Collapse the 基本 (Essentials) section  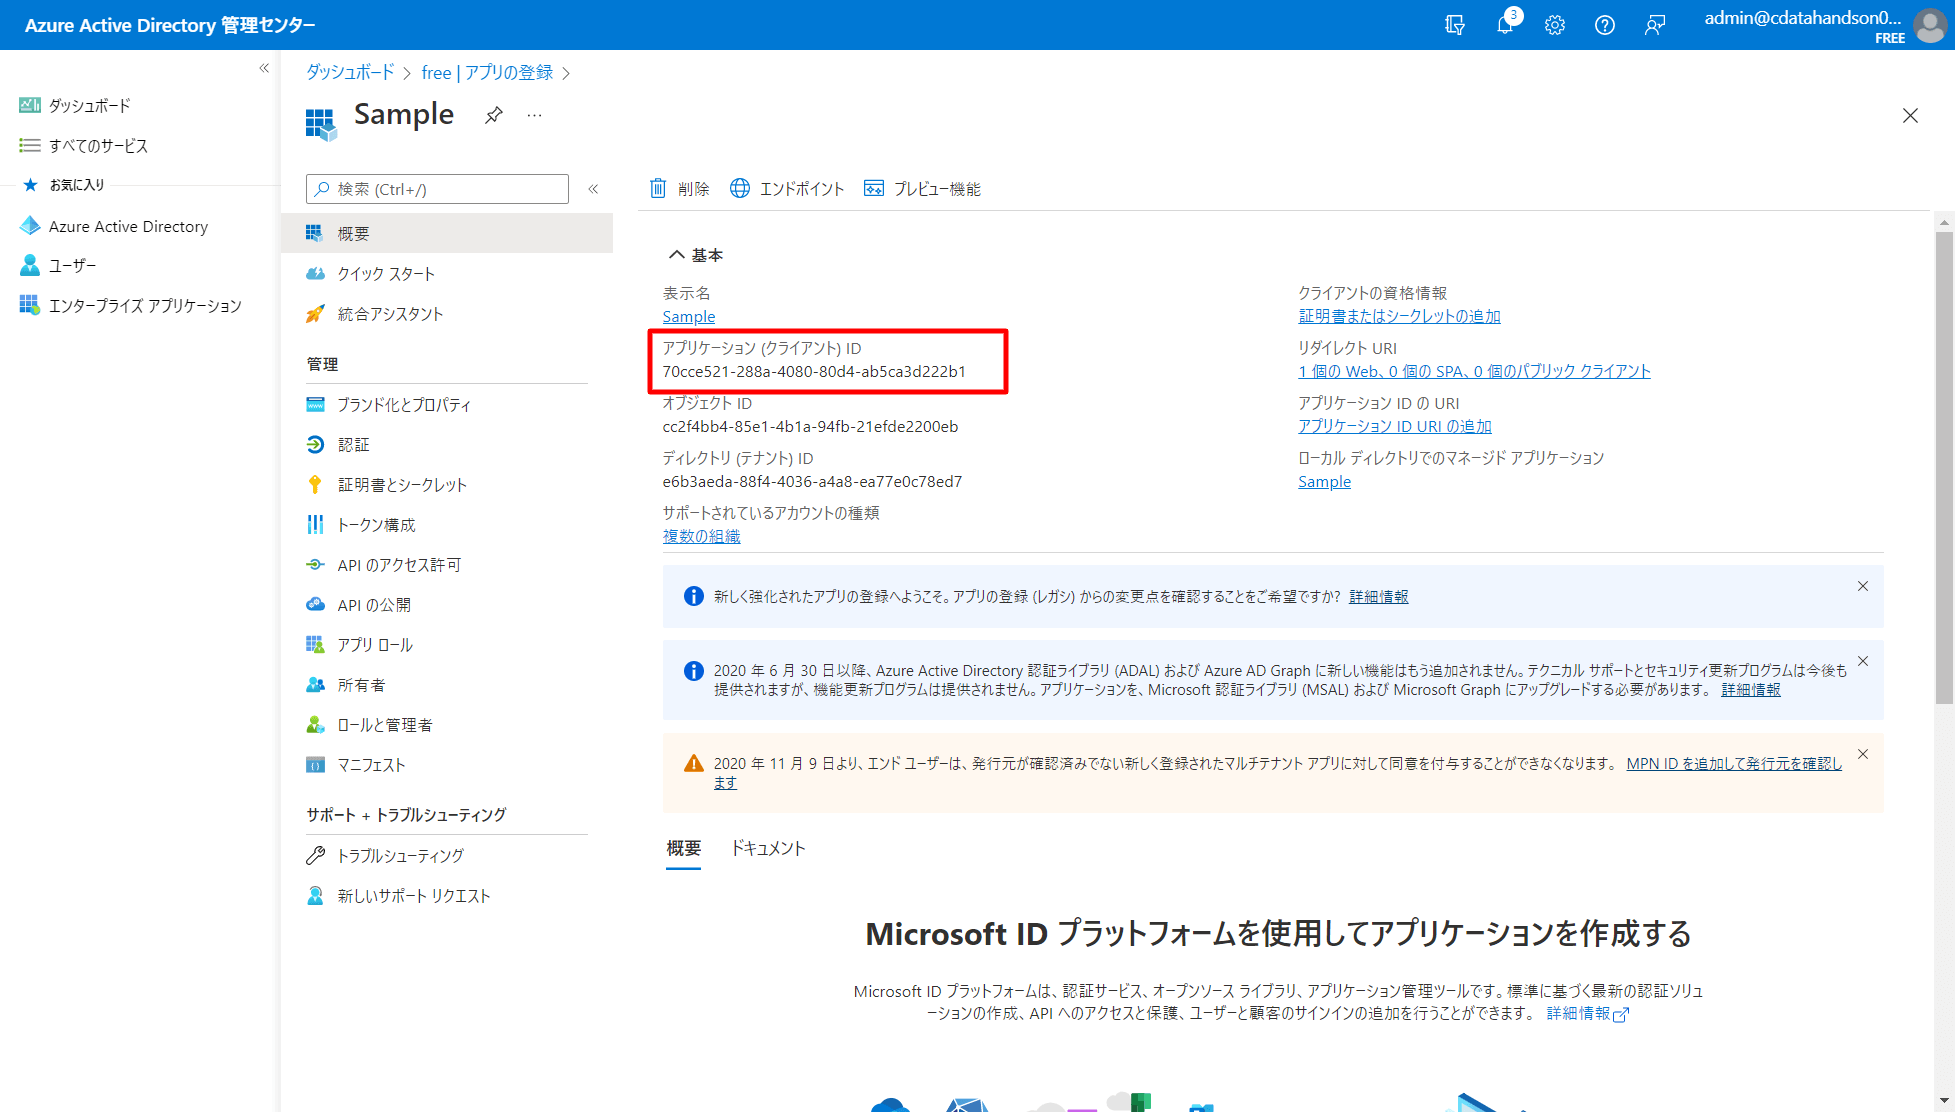point(677,255)
